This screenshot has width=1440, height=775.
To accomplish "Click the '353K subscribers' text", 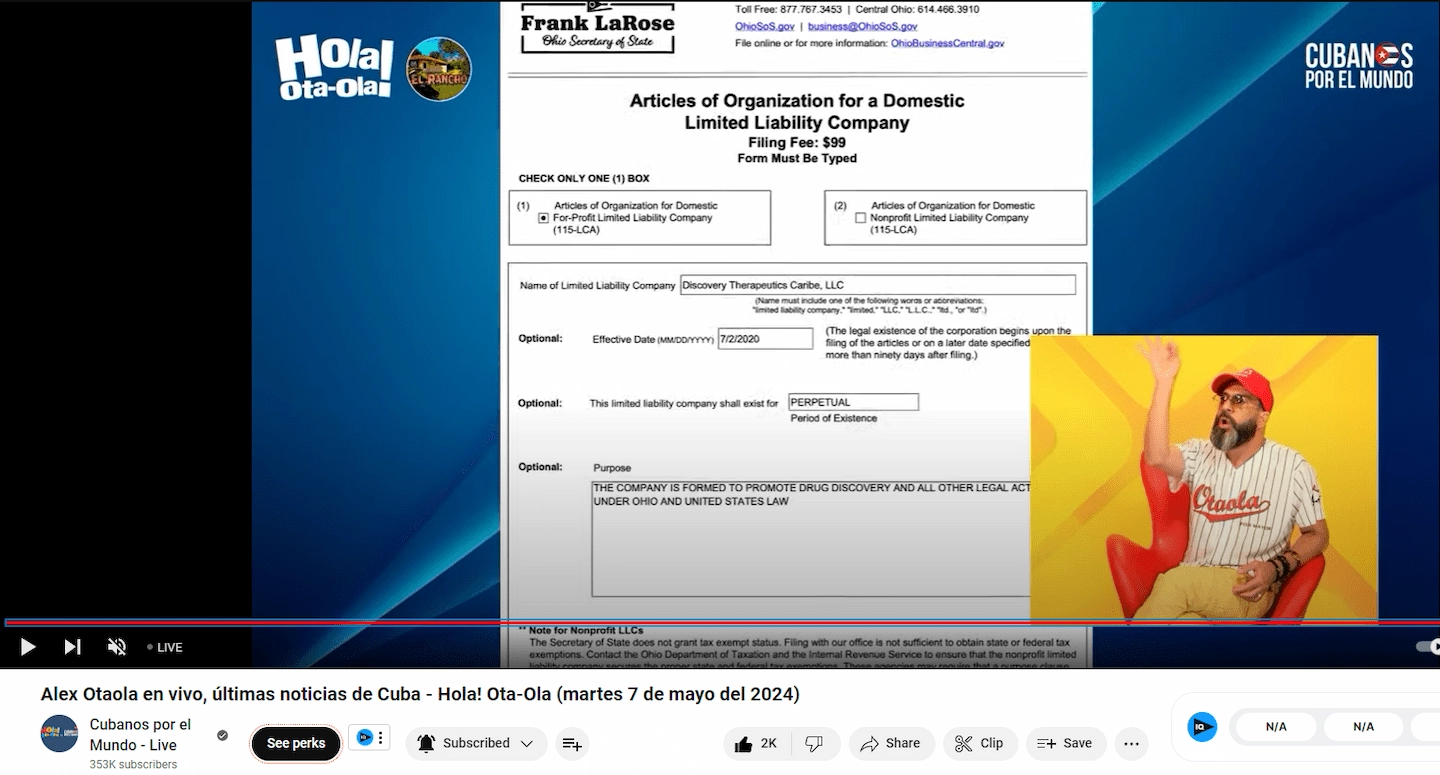I will click(133, 765).
